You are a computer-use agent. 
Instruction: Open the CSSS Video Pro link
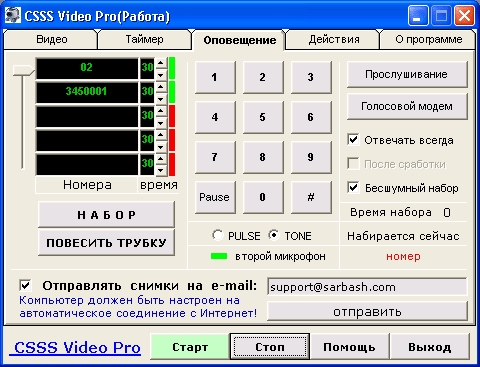77,348
